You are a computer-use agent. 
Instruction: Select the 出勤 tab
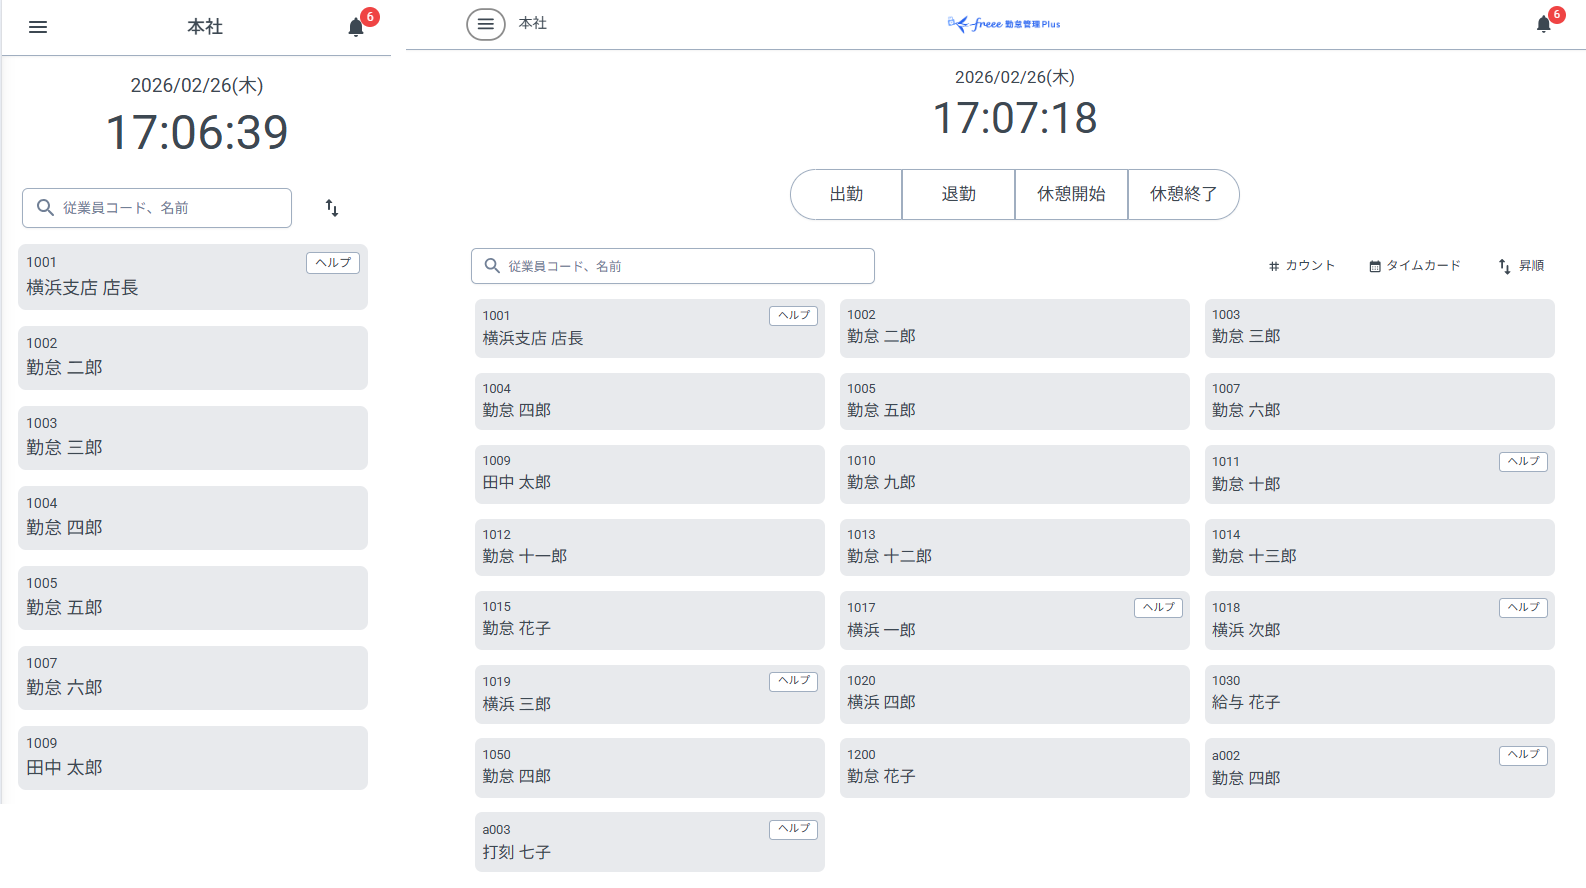(x=846, y=194)
